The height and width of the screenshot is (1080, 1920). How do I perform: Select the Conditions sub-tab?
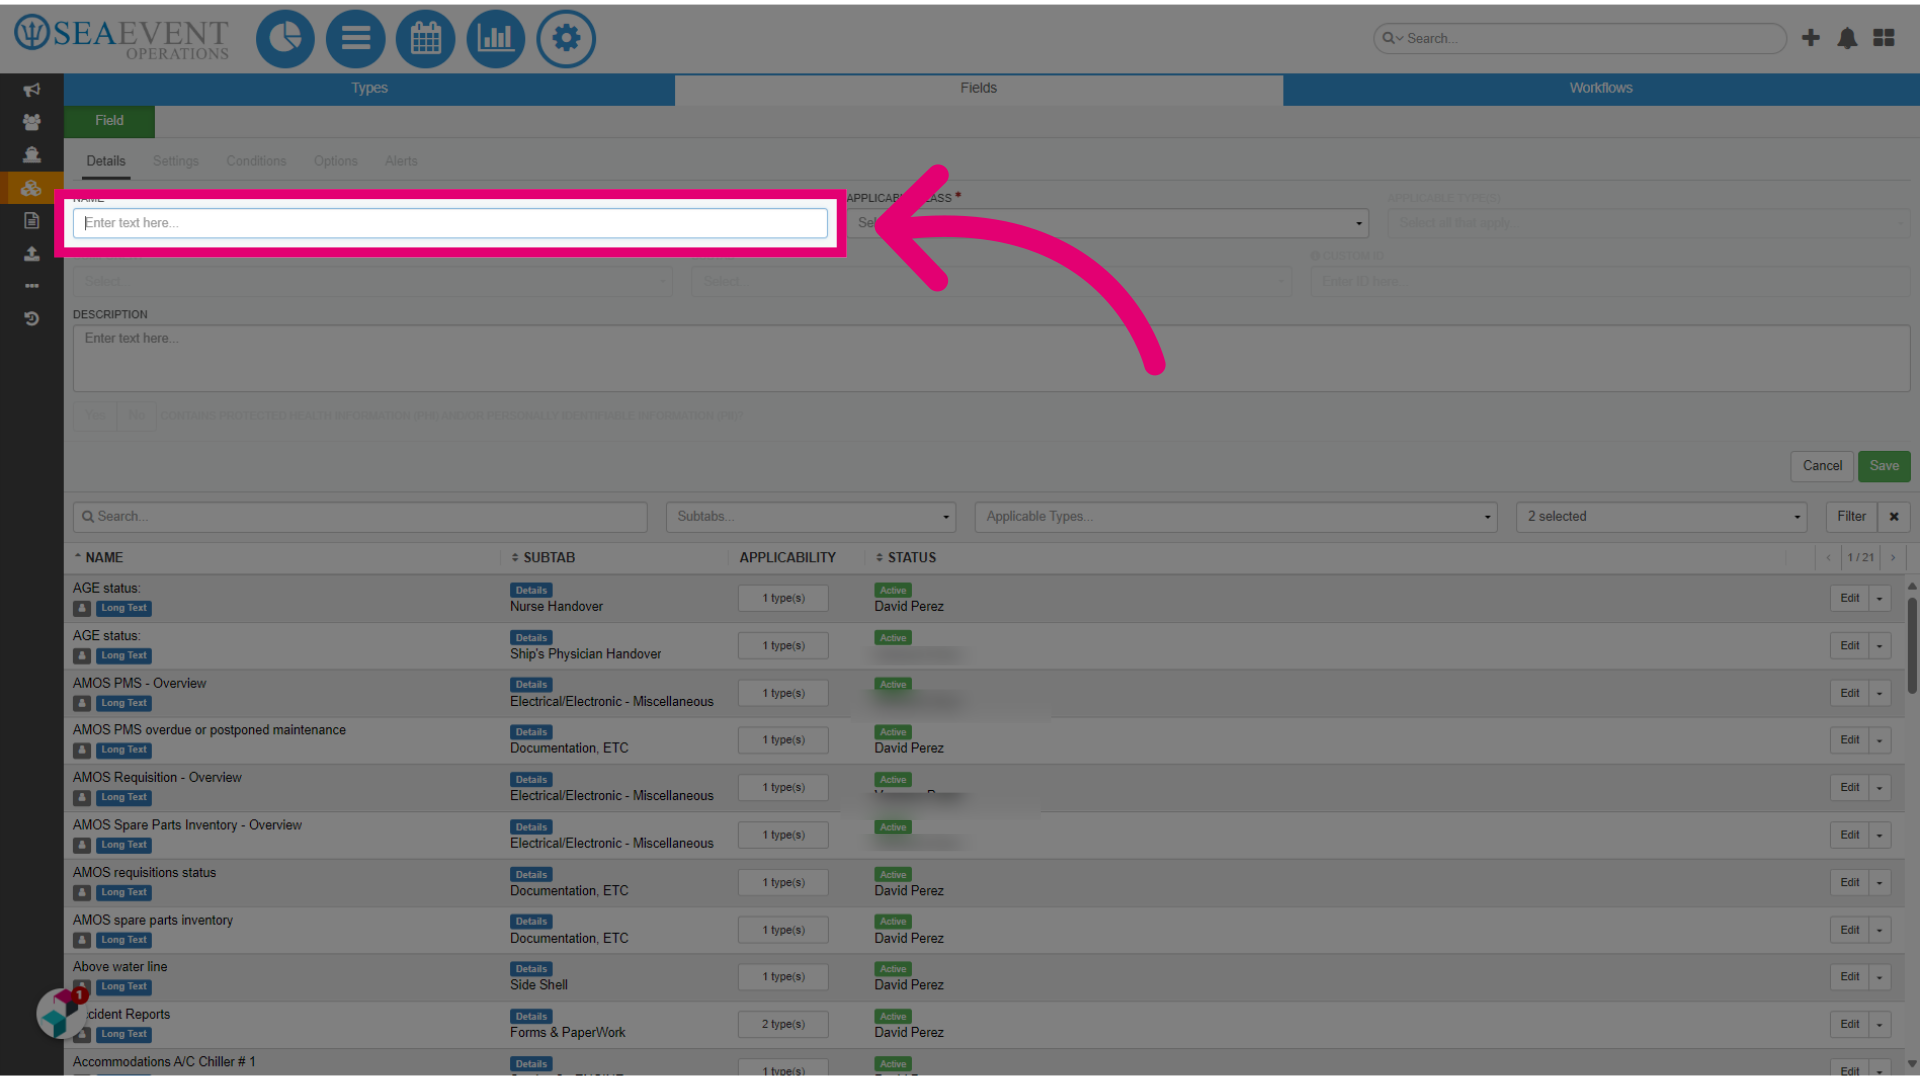coord(256,162)
